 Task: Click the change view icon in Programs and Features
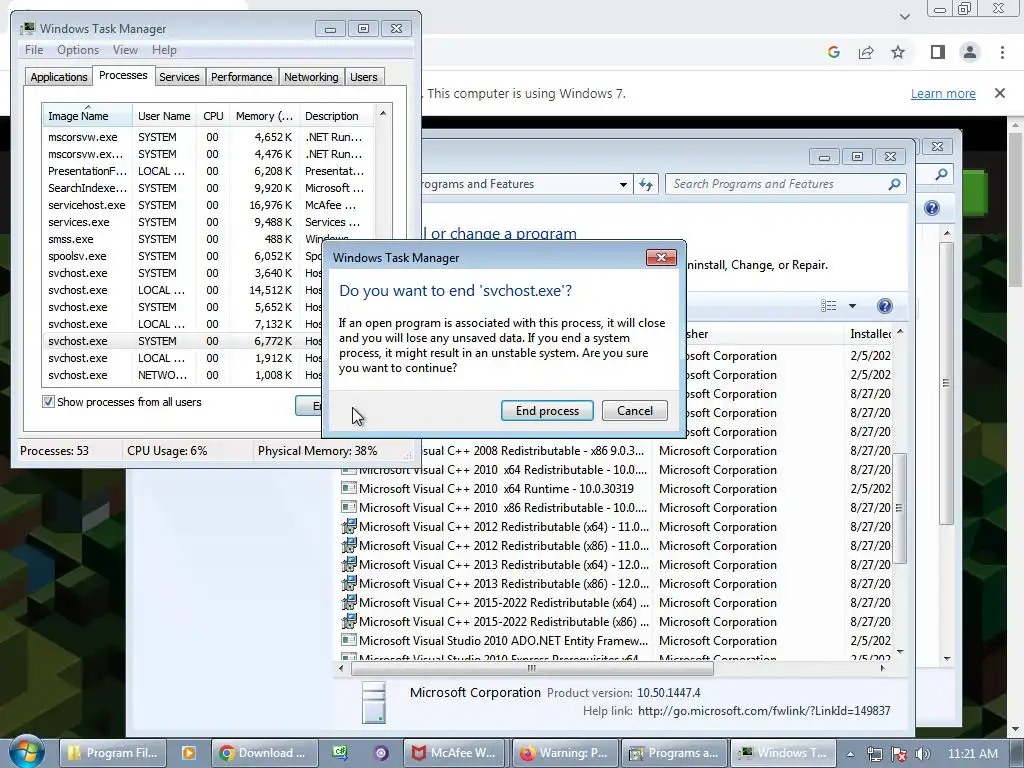[829, 306]
